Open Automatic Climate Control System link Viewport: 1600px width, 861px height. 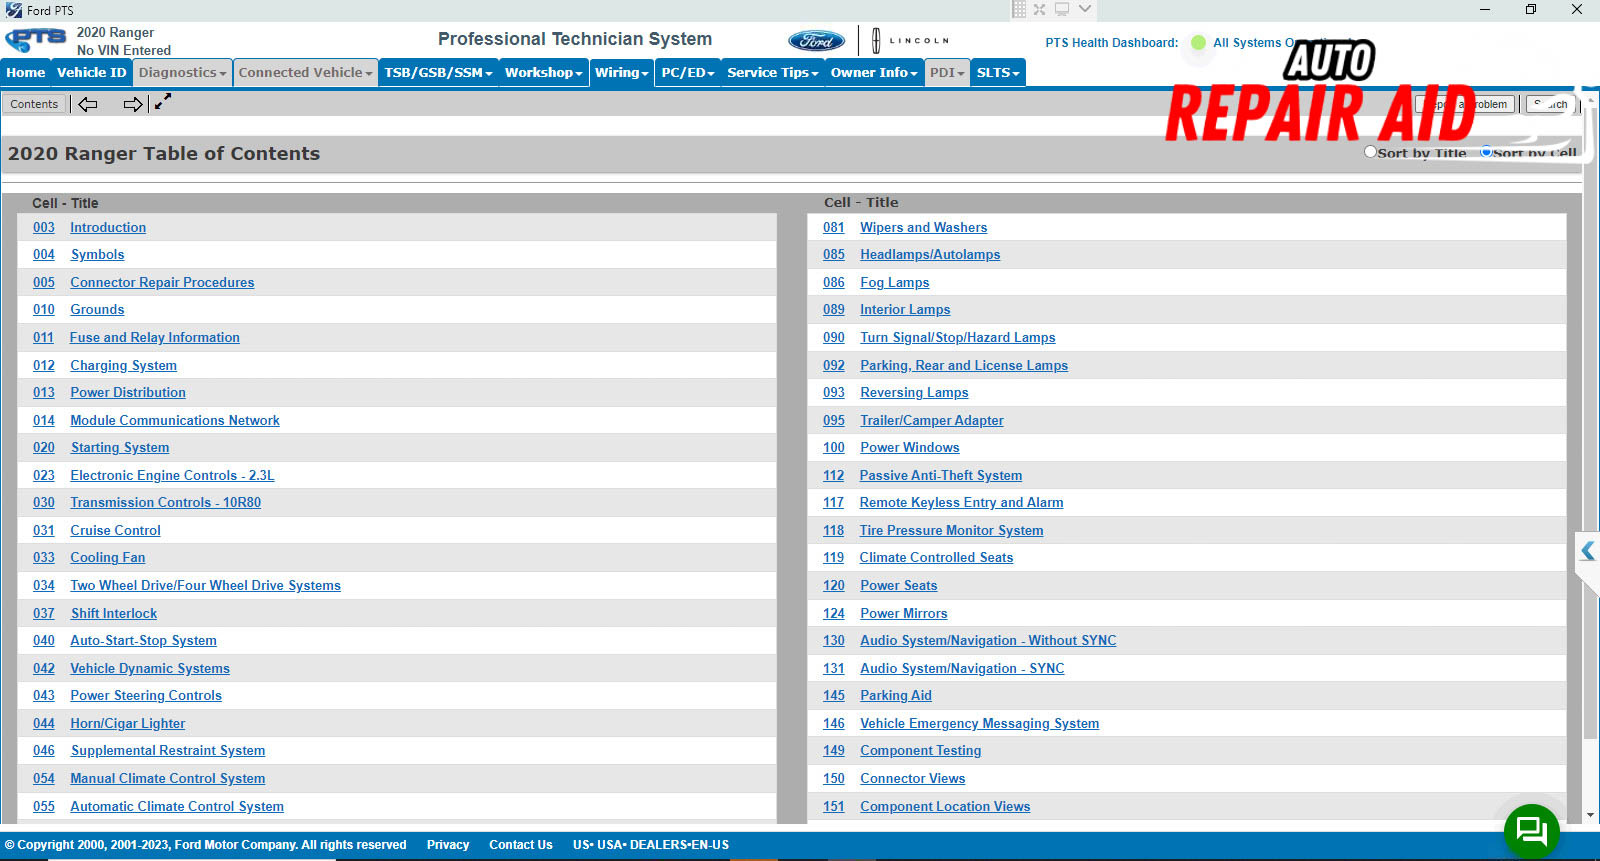coord(177,807)
